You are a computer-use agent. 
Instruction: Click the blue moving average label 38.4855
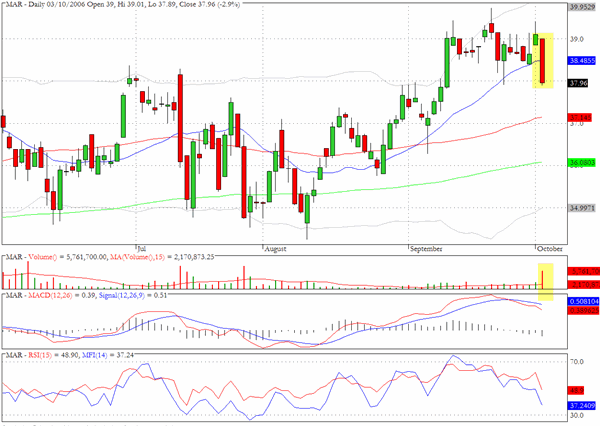(x=582, y=60)
